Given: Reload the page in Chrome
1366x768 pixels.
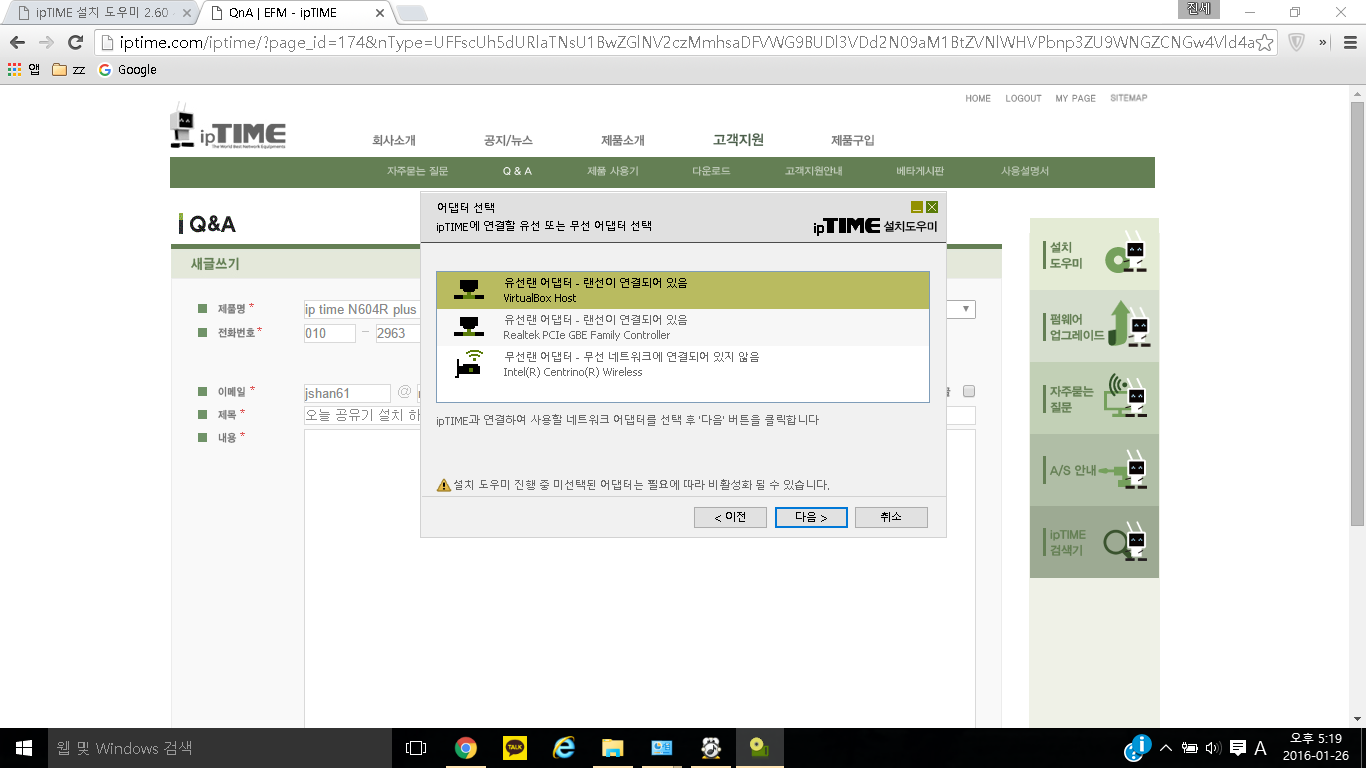Looking at the screenshot, I should click(x=75, y=42).
